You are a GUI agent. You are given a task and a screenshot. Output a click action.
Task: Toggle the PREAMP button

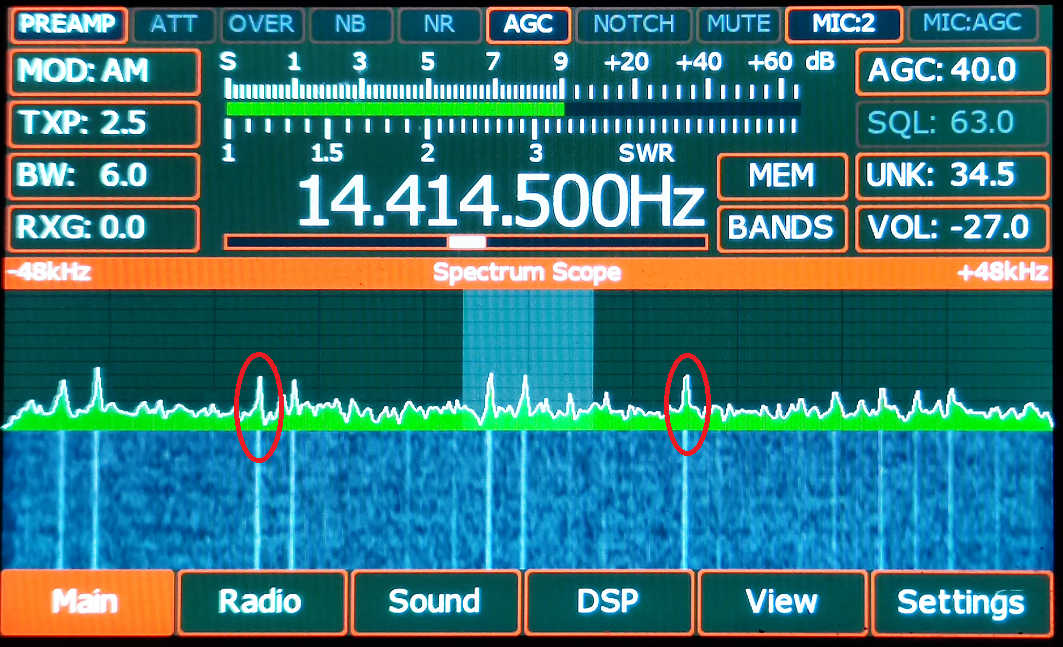tap(69, 24)
